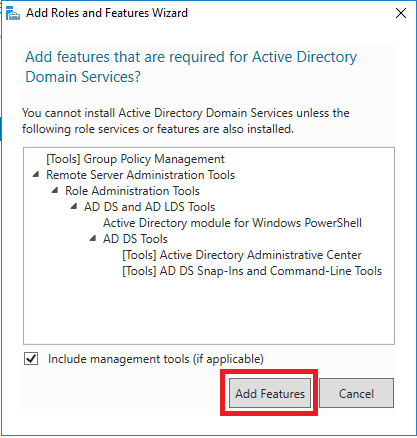Click the blue heading about required features

191,67
